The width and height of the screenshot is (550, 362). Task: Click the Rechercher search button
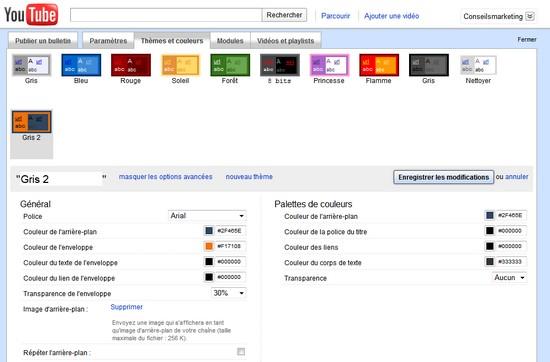coord(284,15)
